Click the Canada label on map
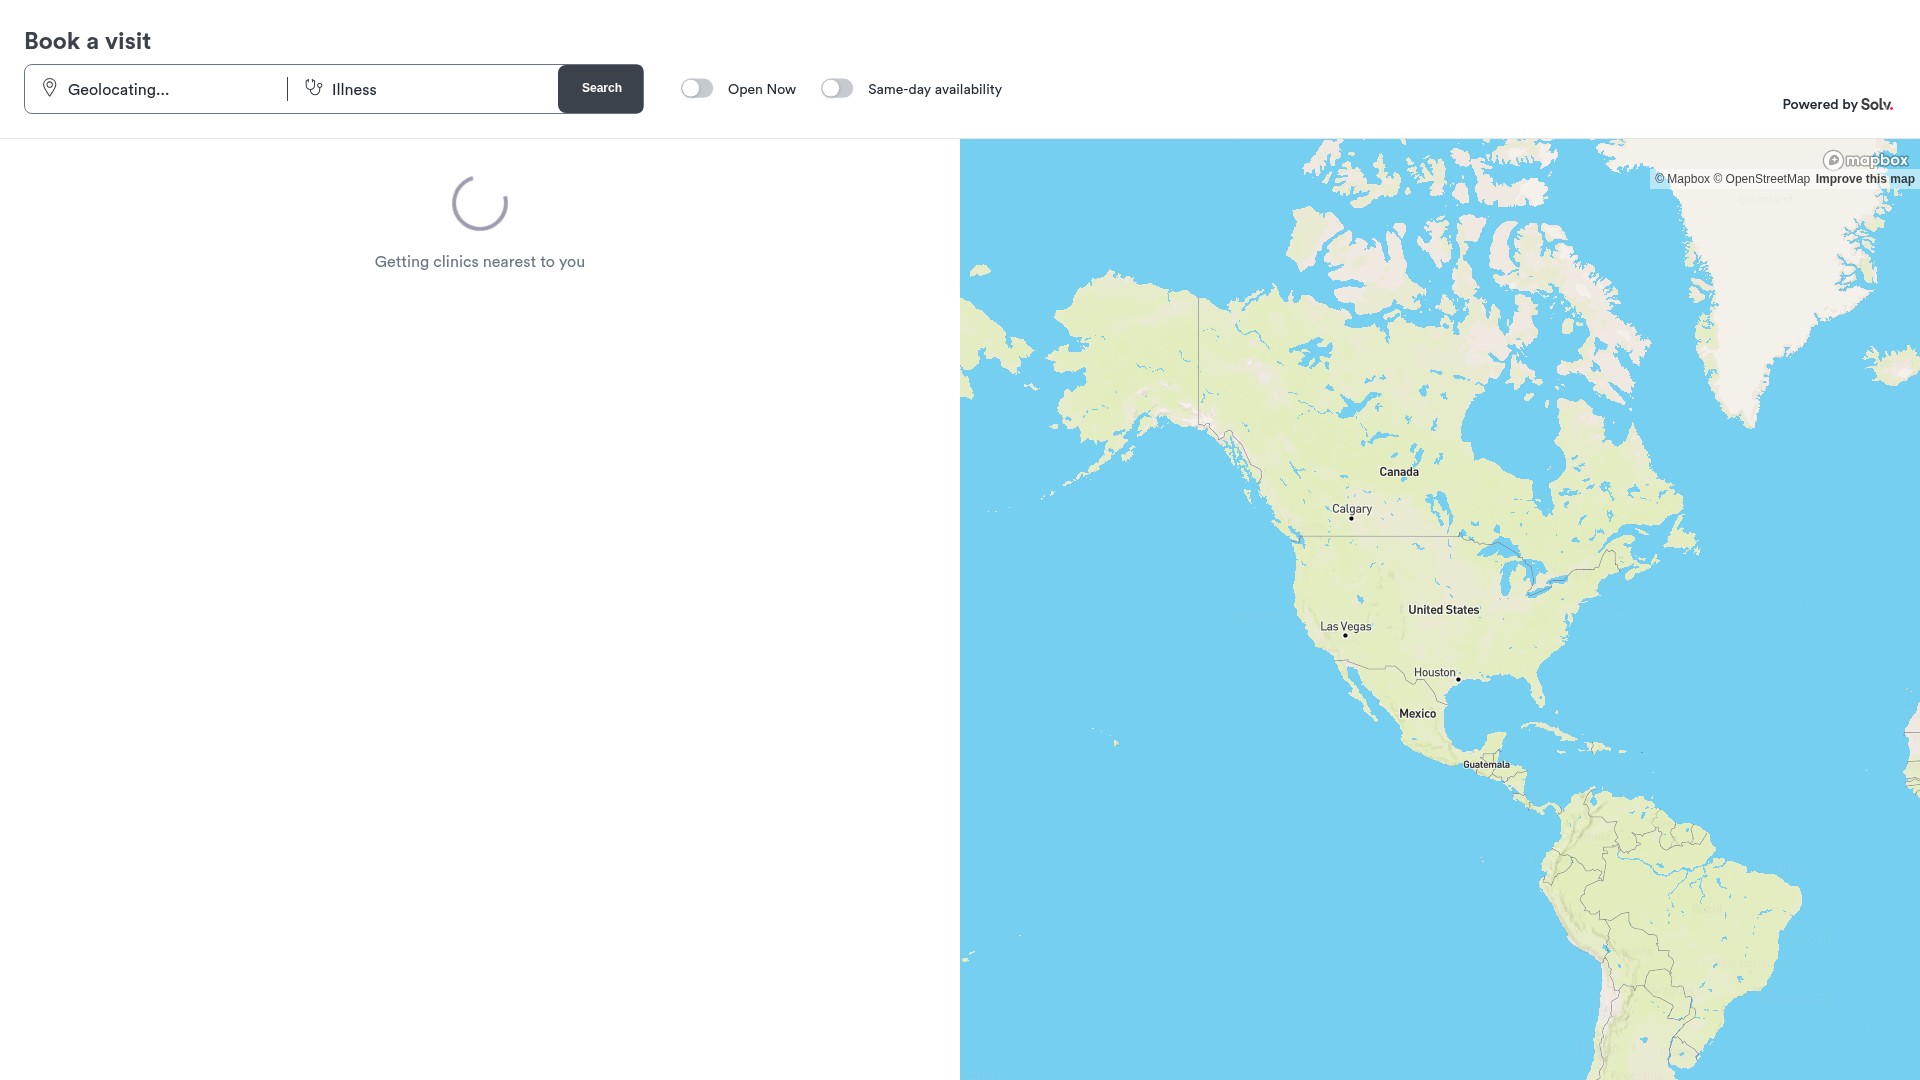The height and width of the screenshot is (1080, 1920). tap(1399, 472)
